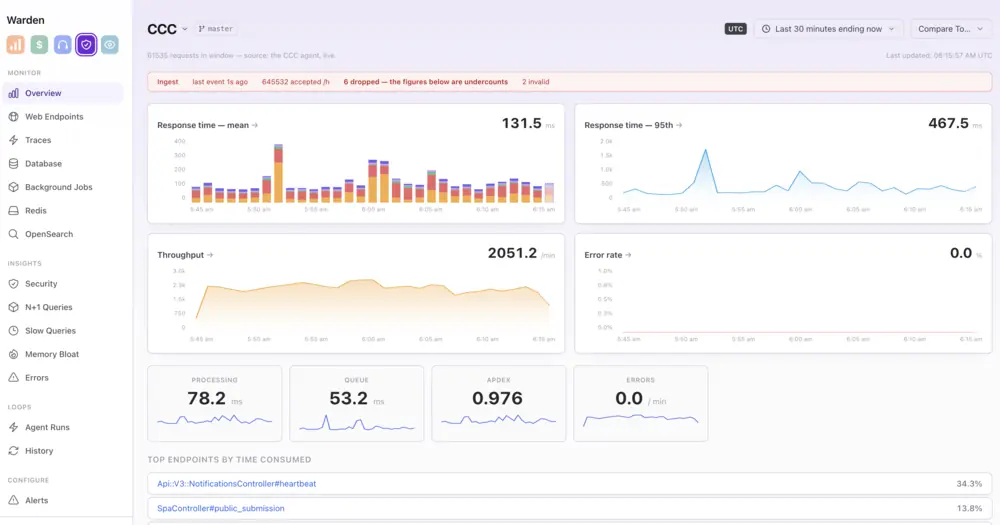This screenshot has width=1000, height=525.
Task: Click the refresh icon beside History
Action: [13, 451]
